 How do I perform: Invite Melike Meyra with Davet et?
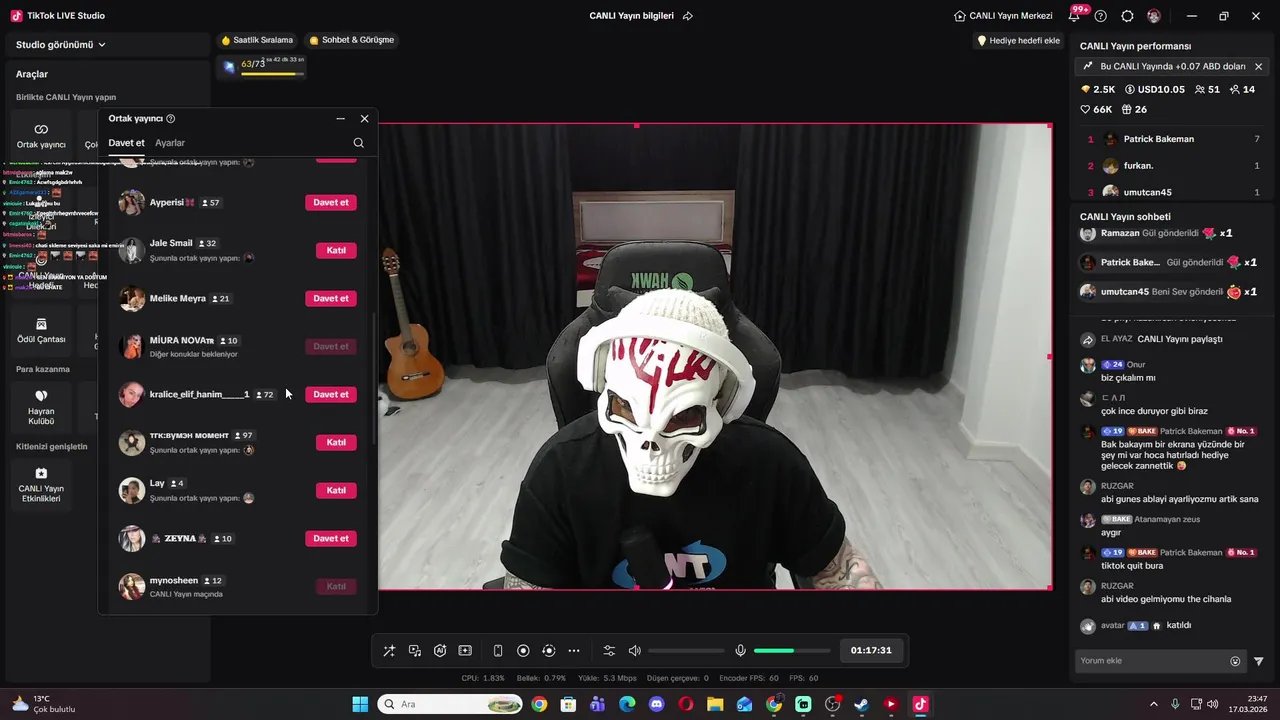point(331,298)
